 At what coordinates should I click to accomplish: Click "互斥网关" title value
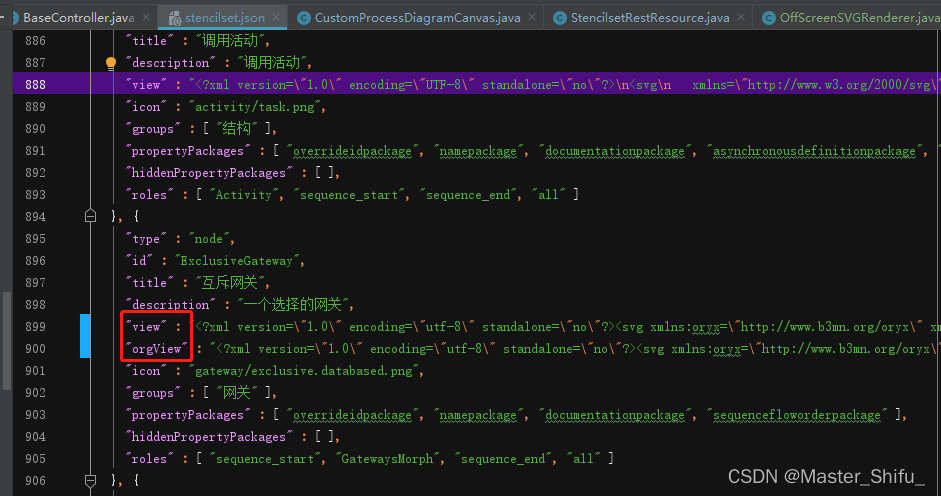230,283
